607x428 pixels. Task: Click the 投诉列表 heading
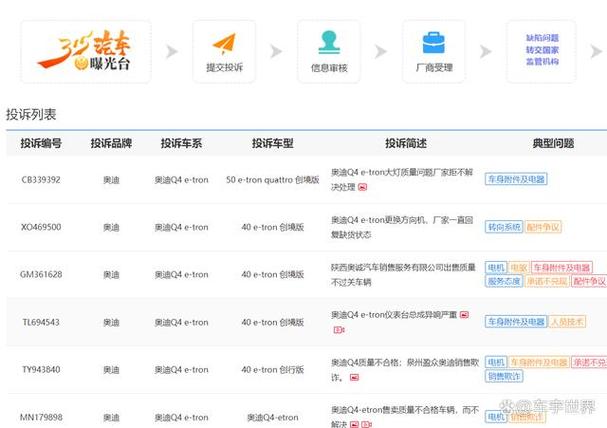coord(31,115)
